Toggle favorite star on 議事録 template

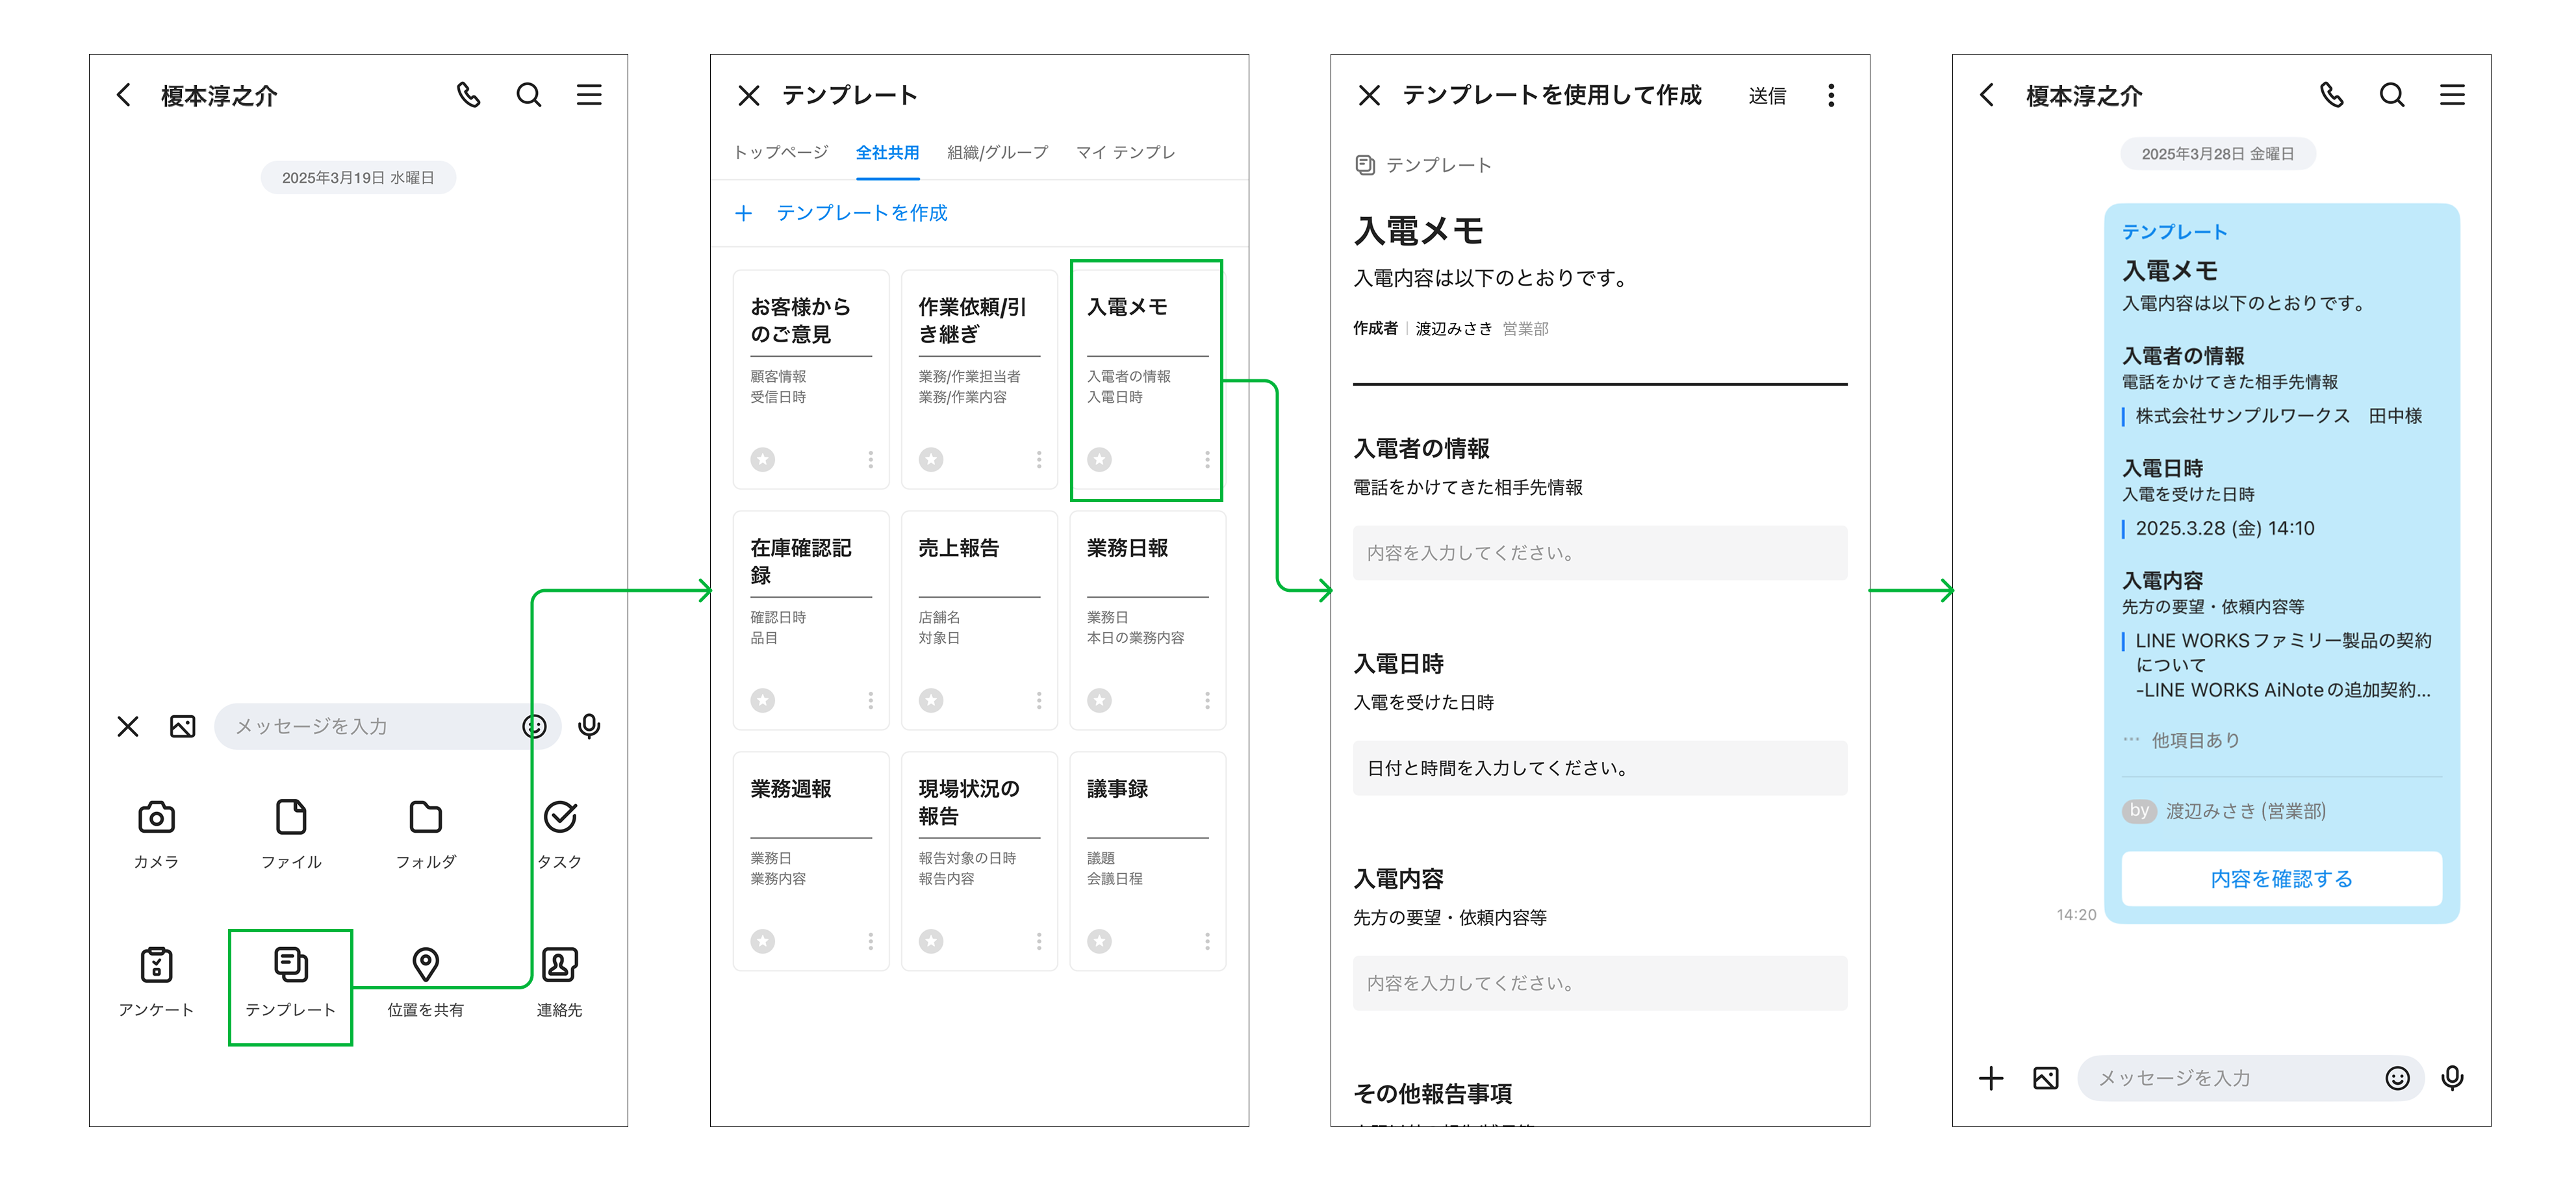coord(1099,941)
